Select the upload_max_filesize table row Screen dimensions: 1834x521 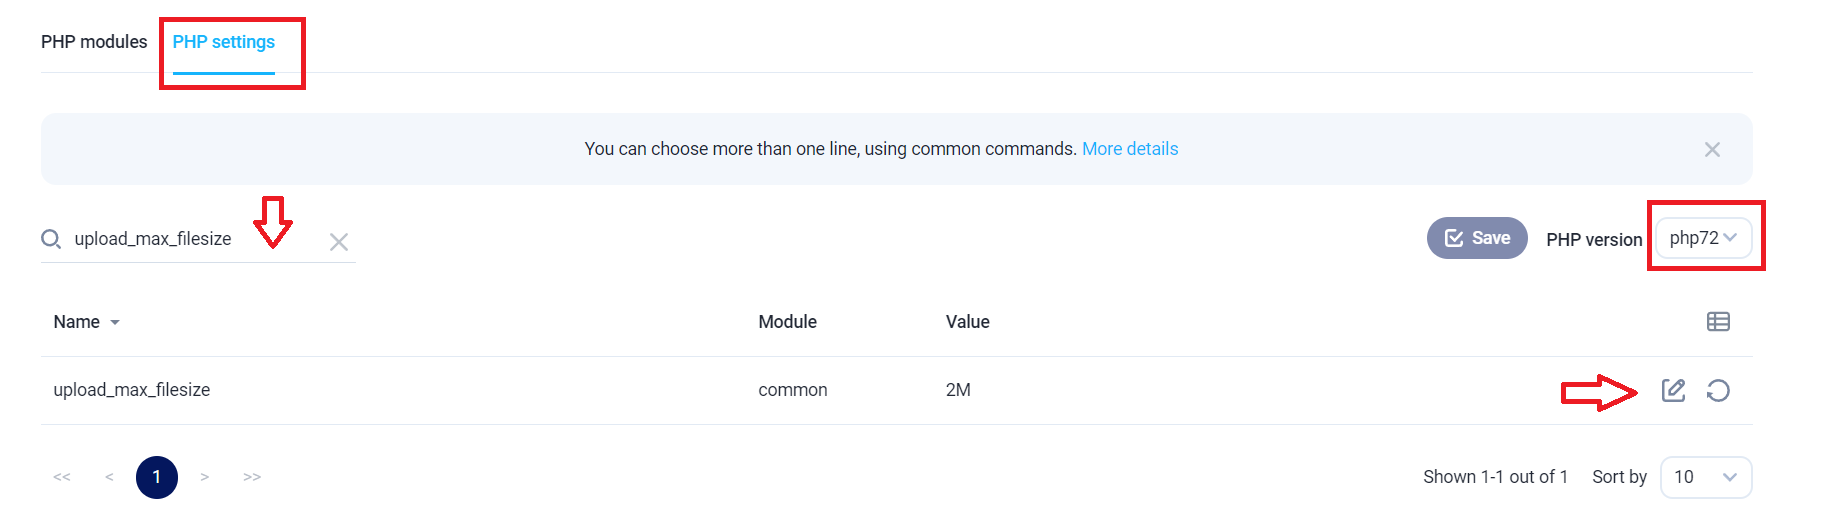[x=897, y=390]
